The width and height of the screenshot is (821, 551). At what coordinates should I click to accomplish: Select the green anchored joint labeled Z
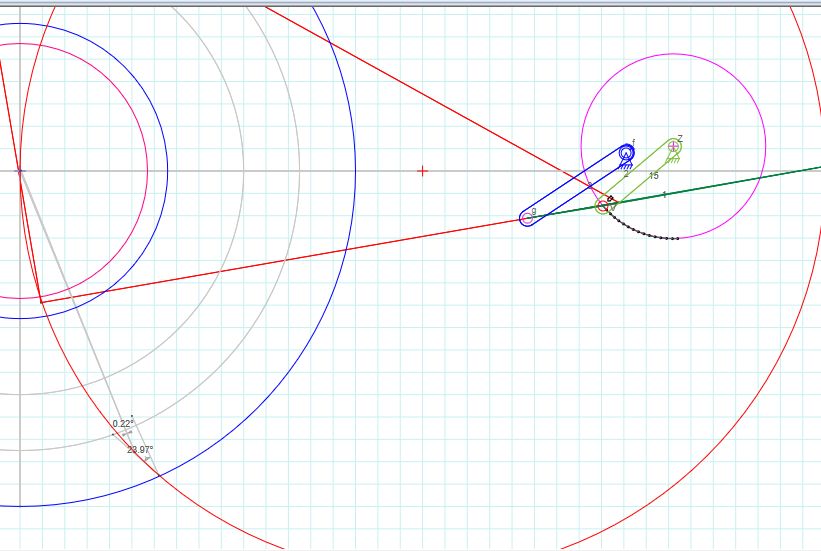(673, 146)
